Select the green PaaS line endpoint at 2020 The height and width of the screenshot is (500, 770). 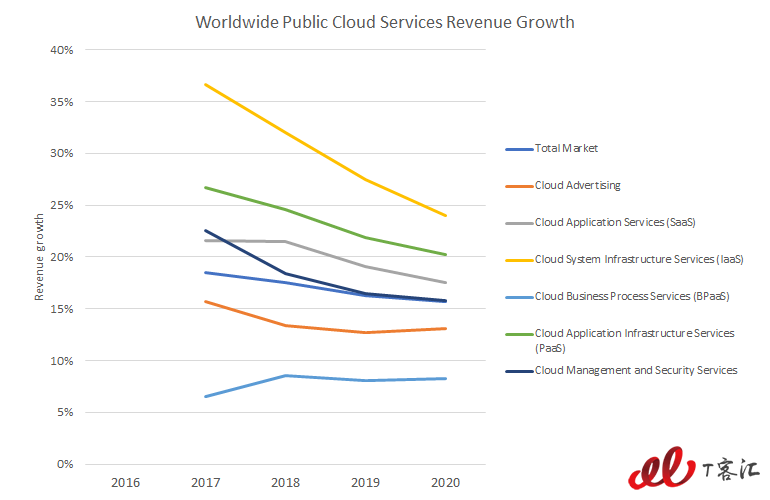coord(445,254)
